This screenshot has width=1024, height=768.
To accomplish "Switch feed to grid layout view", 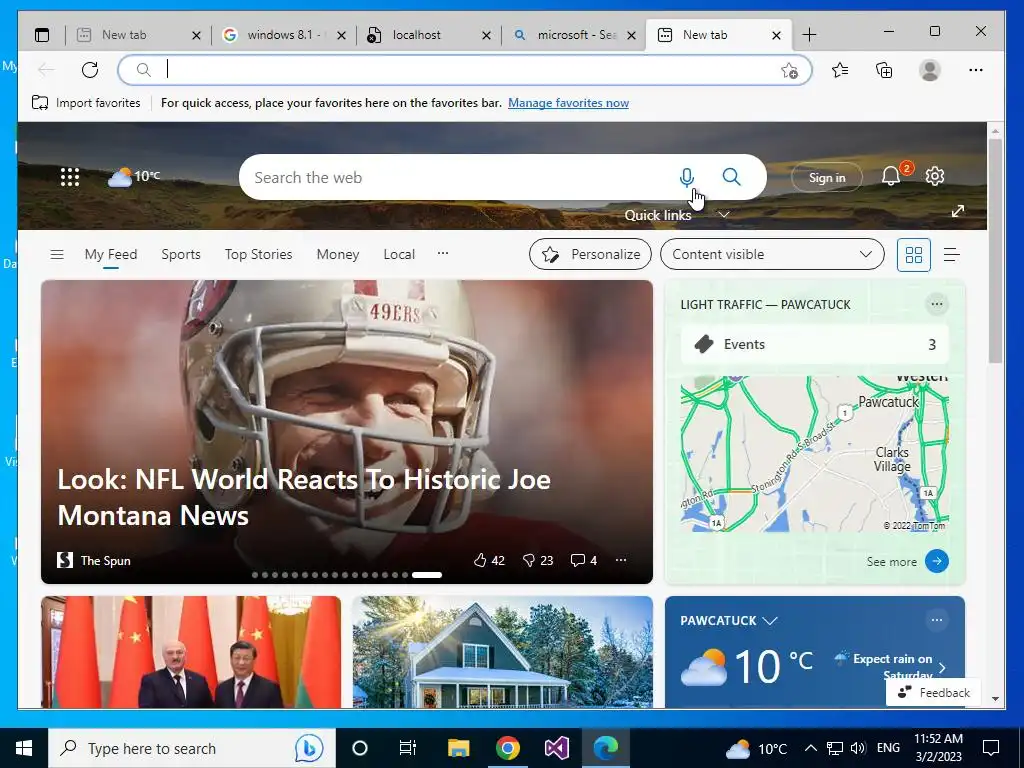I will 914,255.
